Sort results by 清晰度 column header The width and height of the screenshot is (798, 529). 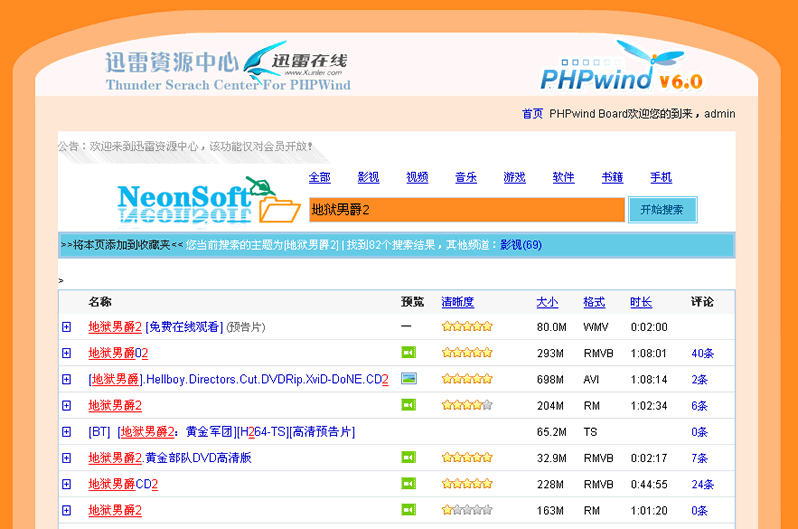coord(457,302)
